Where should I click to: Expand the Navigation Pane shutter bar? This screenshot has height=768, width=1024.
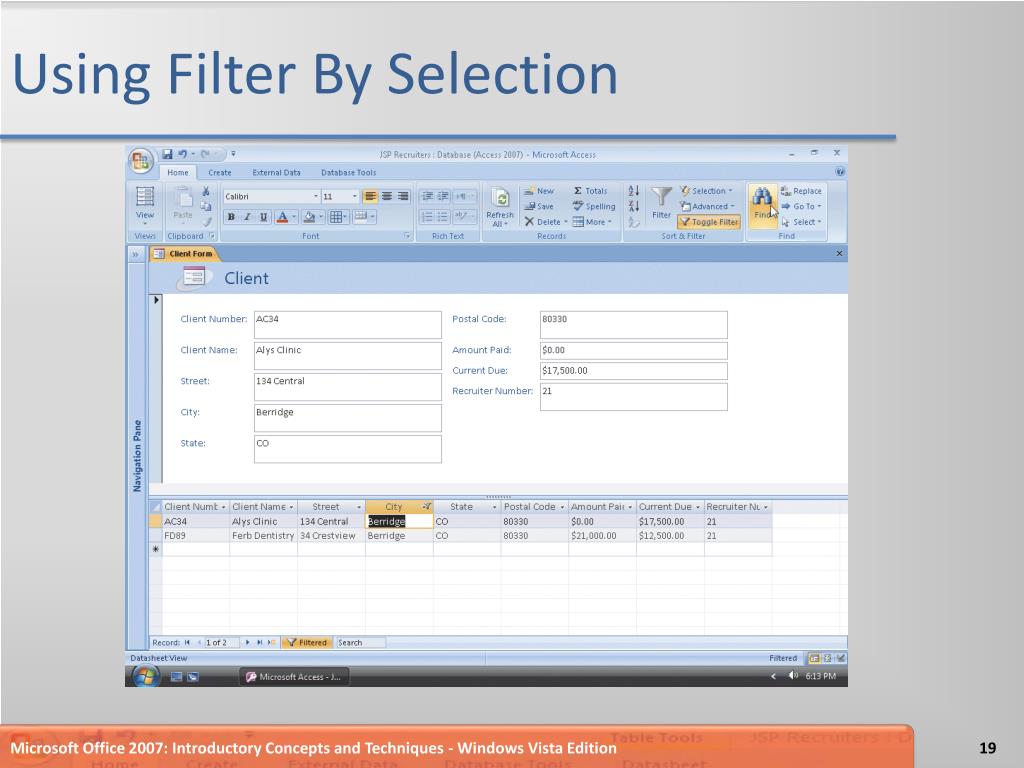(136, 254)
